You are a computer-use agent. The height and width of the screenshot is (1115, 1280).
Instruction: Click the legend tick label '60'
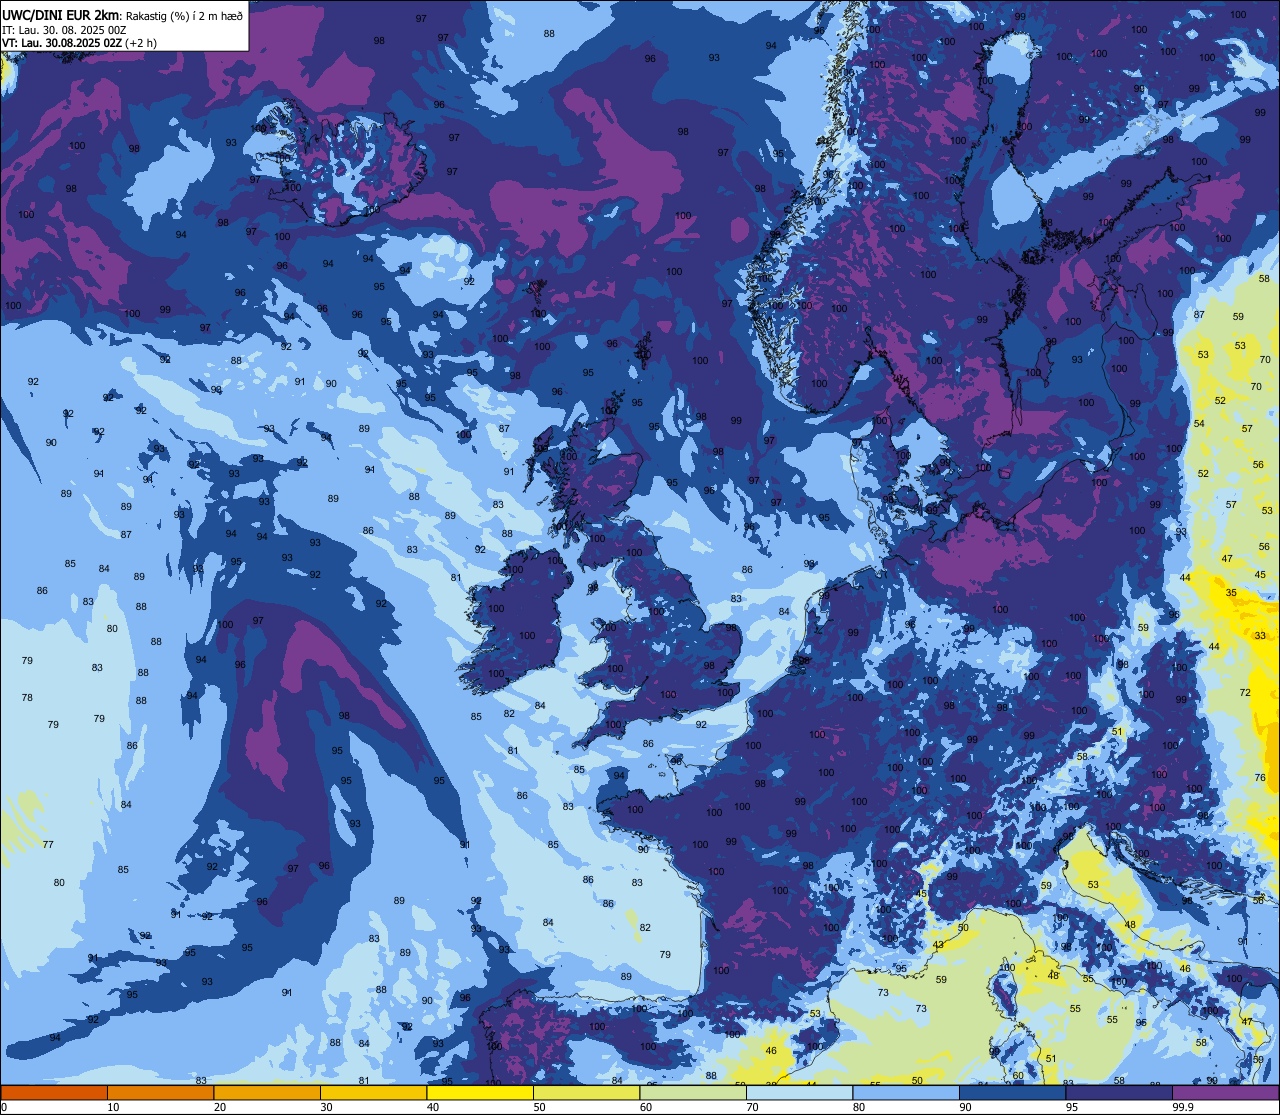[646, 1107]
